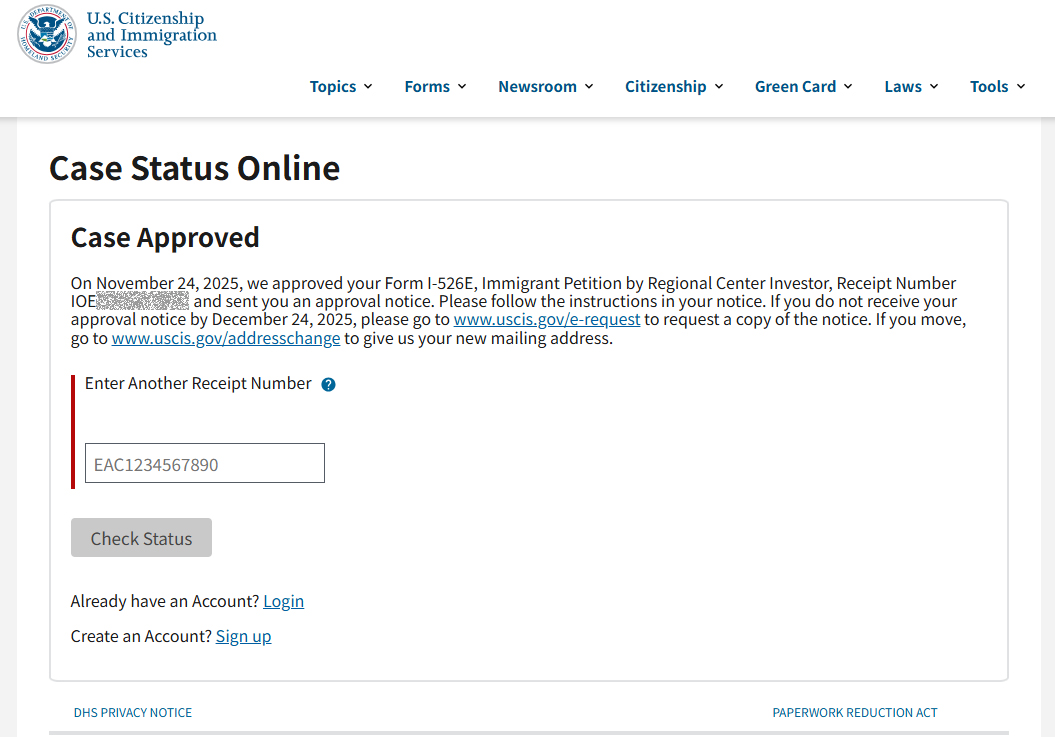Expand the Green Card menu
Image resolution: width=1055 pixels, height=737 pixels.
(x=804, y=87)
